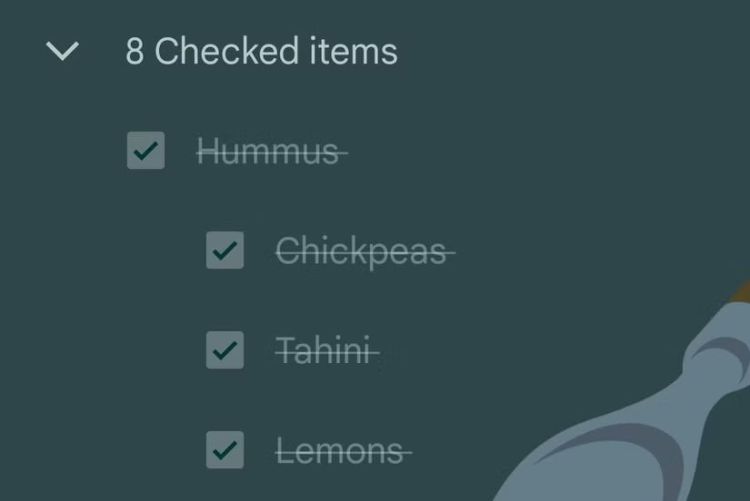This screenshot has height=501, width=750.
Task: Place cursor in the nested Lemons entry
Action: point(340,451)
